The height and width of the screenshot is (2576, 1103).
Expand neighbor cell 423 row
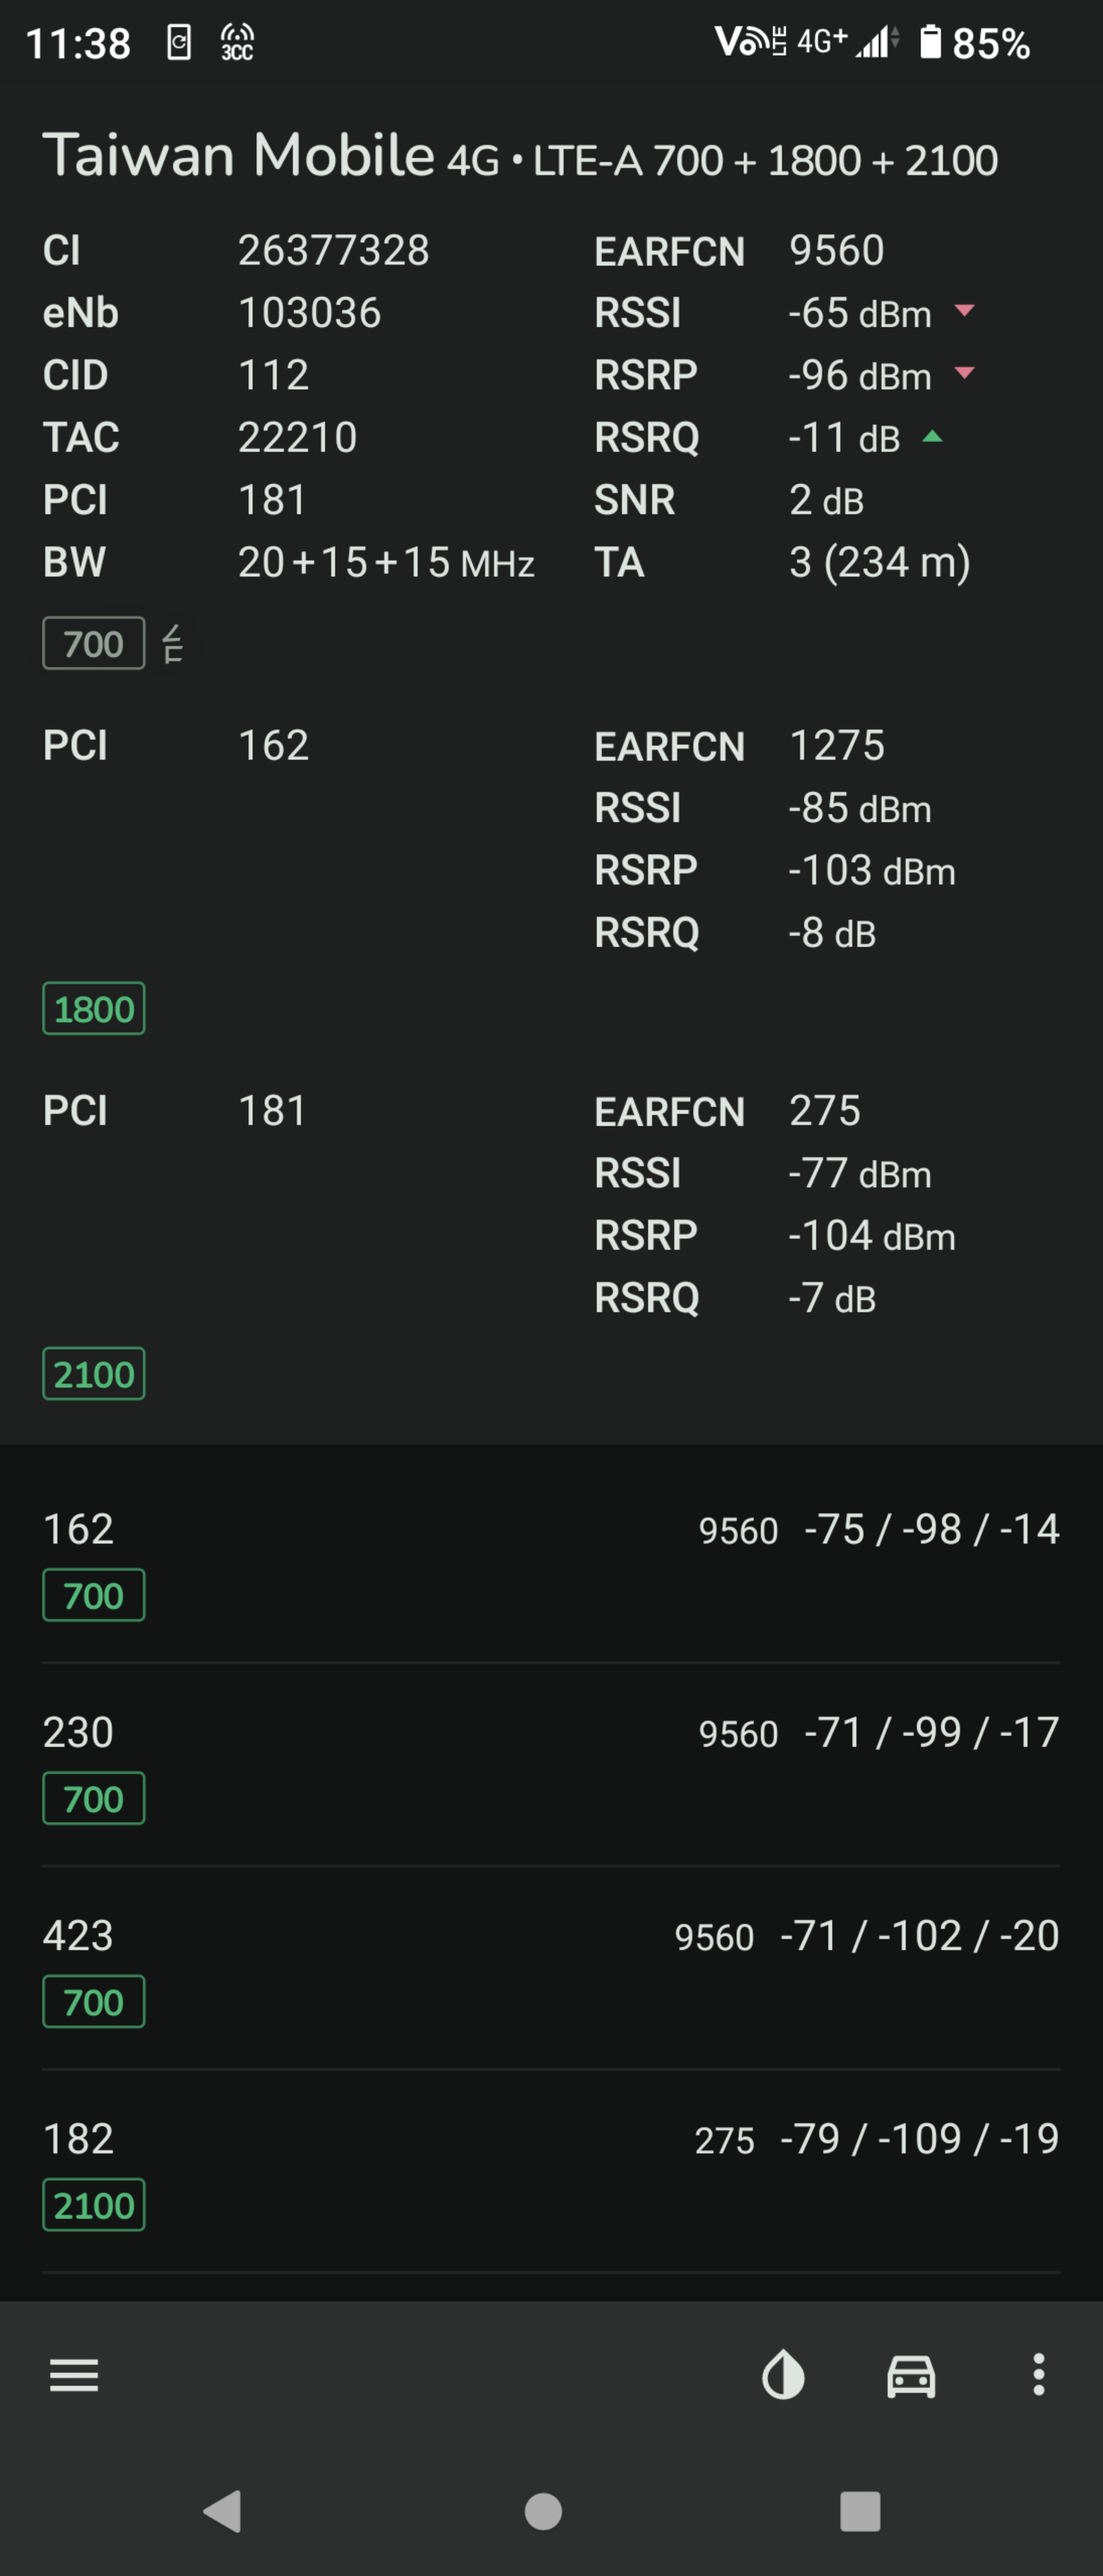point(551,1969)
